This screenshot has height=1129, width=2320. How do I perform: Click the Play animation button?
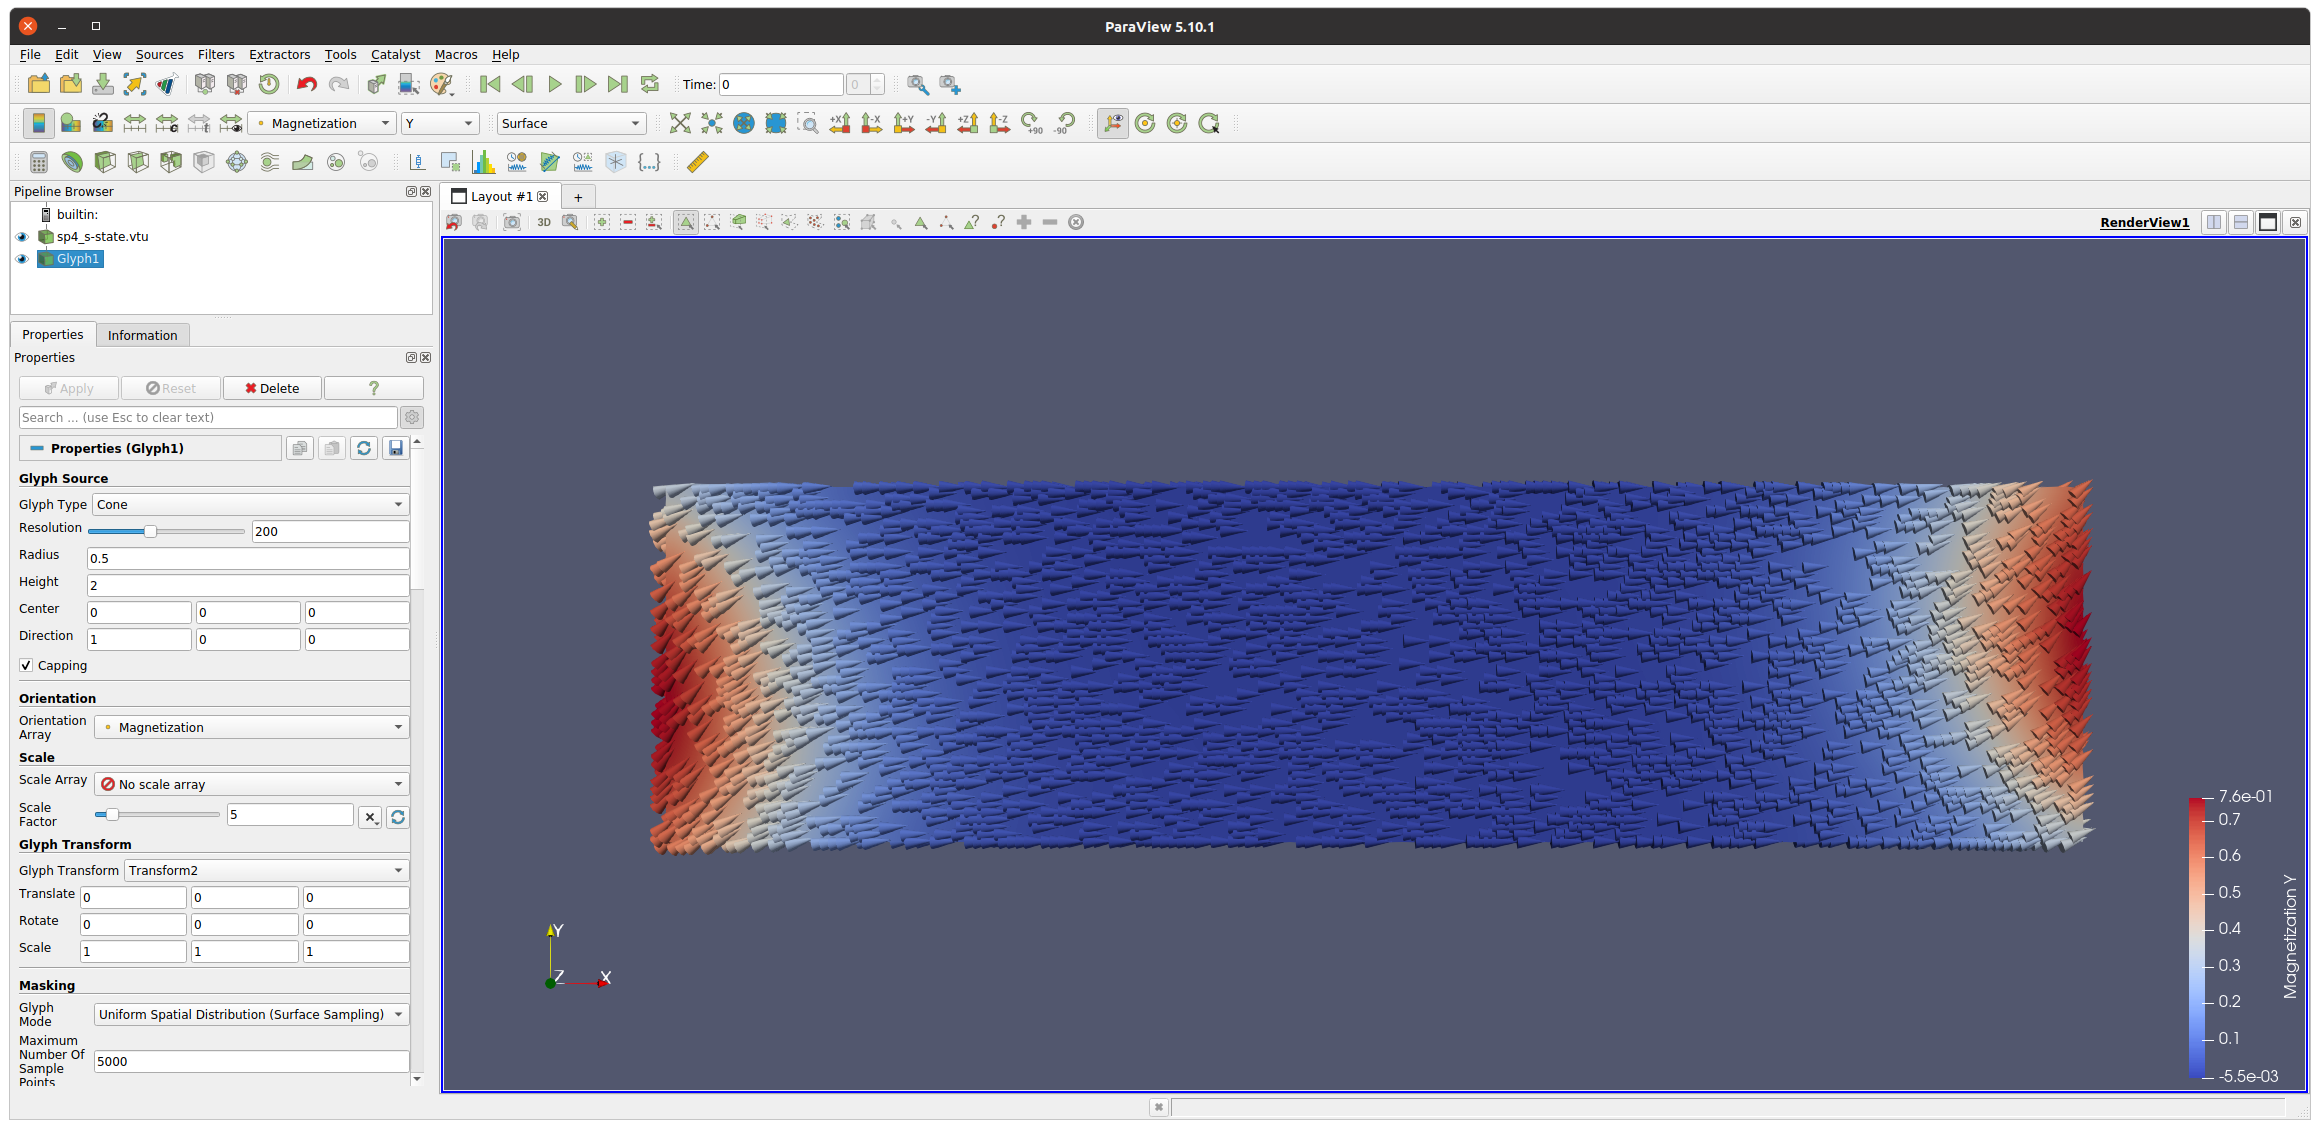(x=555, y=85)
